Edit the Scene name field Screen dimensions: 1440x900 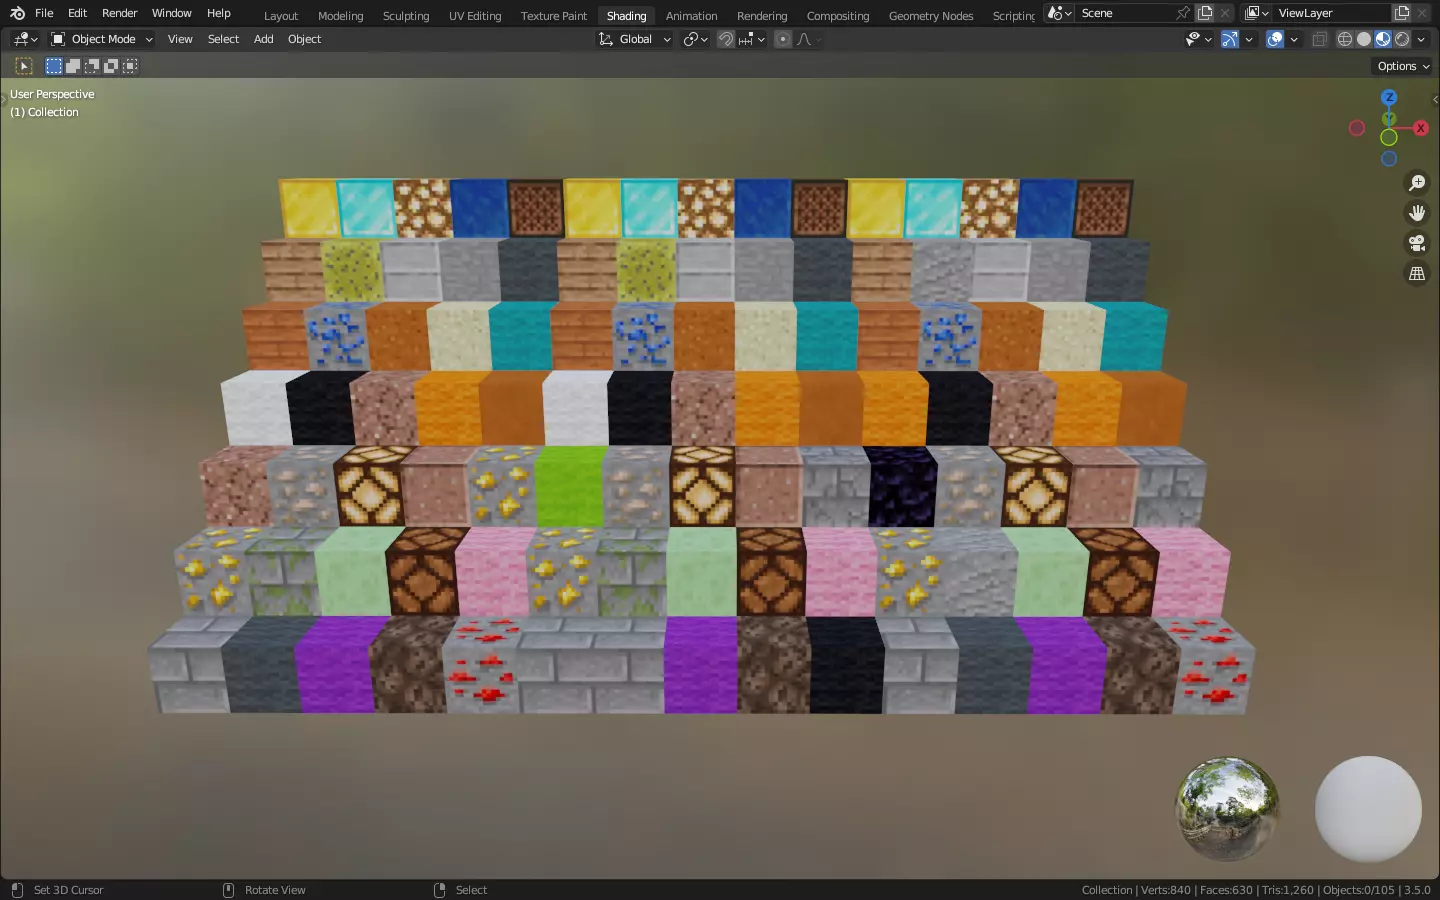pos(1125,13)
